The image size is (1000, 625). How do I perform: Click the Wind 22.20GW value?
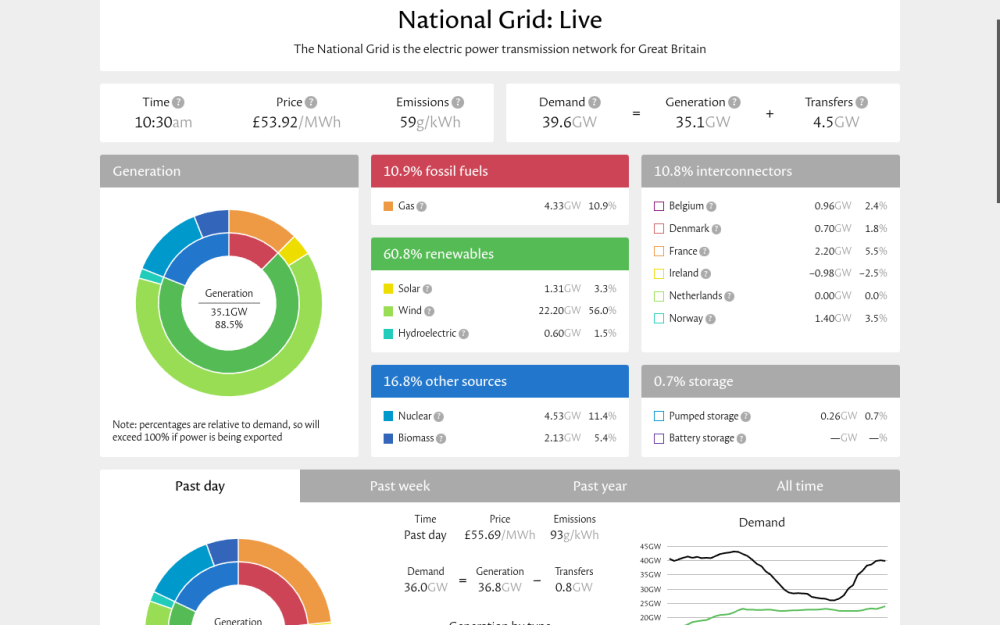pyautogui.click(x=559, y=311)
